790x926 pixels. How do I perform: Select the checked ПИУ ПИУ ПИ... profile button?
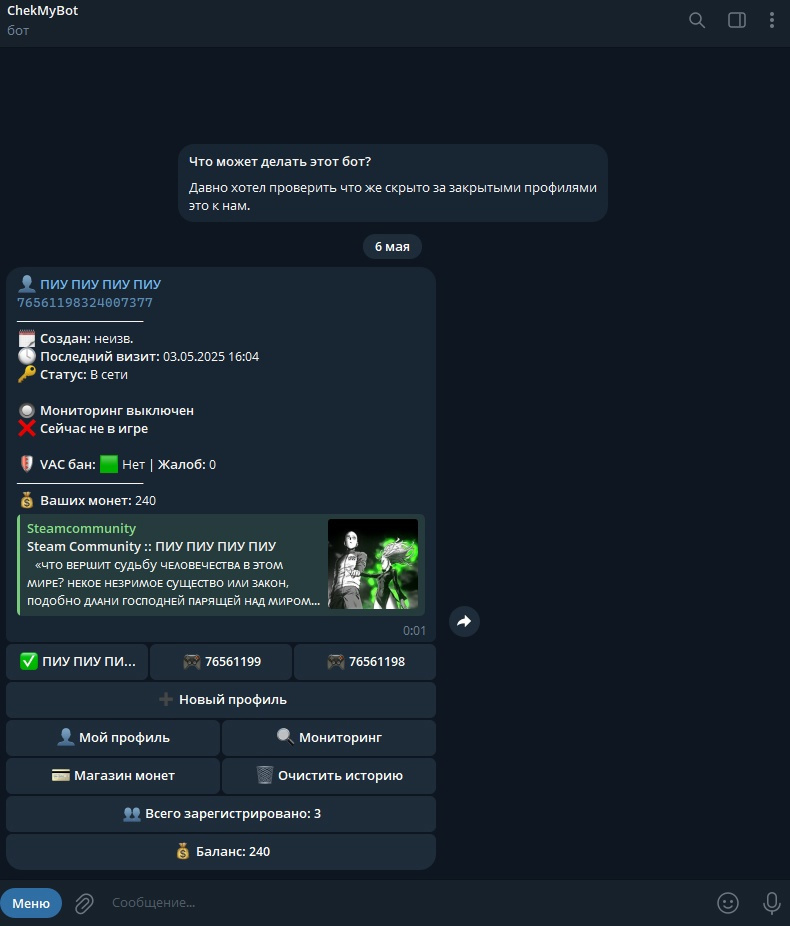coord(77,662)
